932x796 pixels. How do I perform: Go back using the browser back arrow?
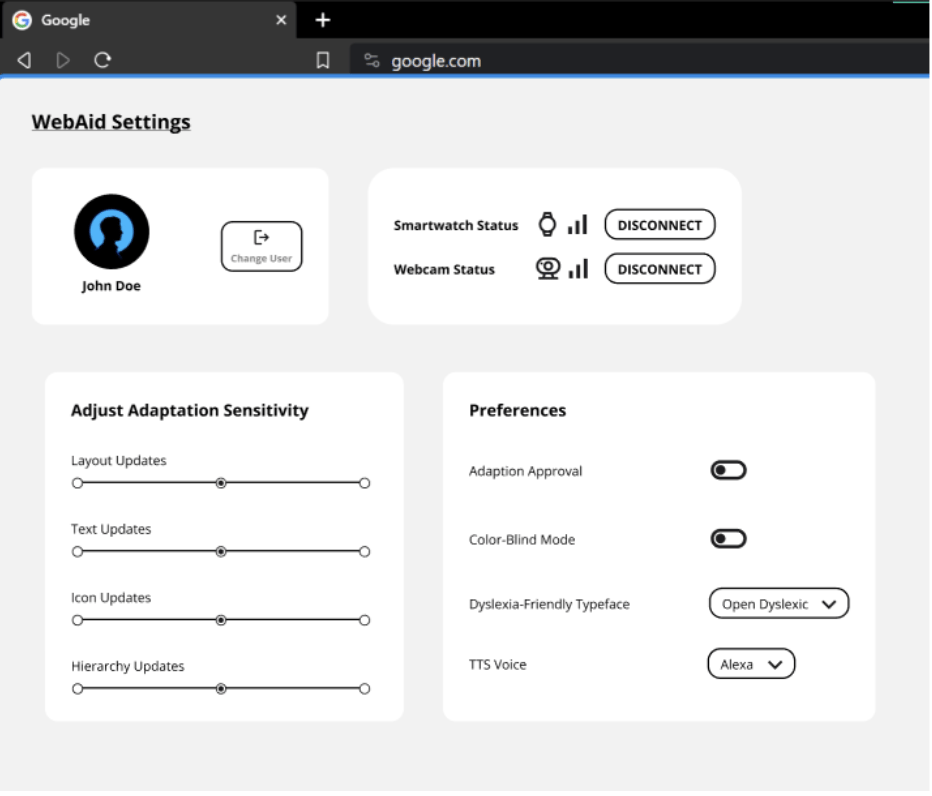pos(25,61)
